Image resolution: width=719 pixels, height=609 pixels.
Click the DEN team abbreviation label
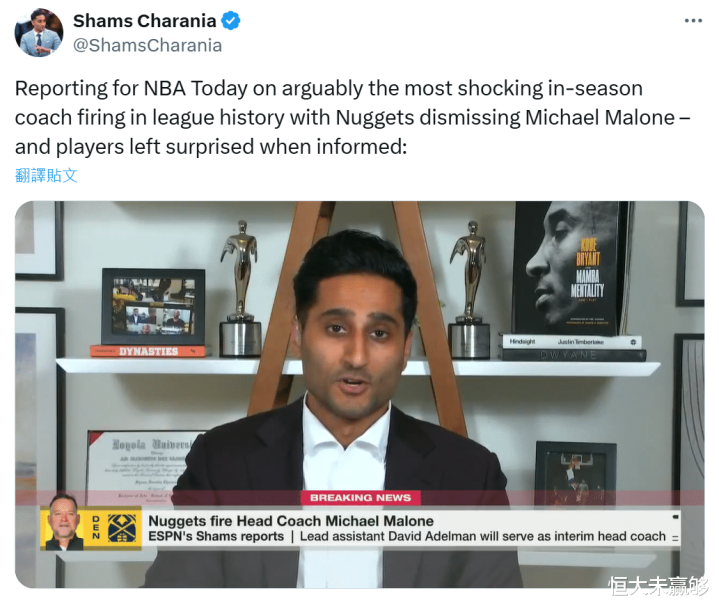click(96, 528)
